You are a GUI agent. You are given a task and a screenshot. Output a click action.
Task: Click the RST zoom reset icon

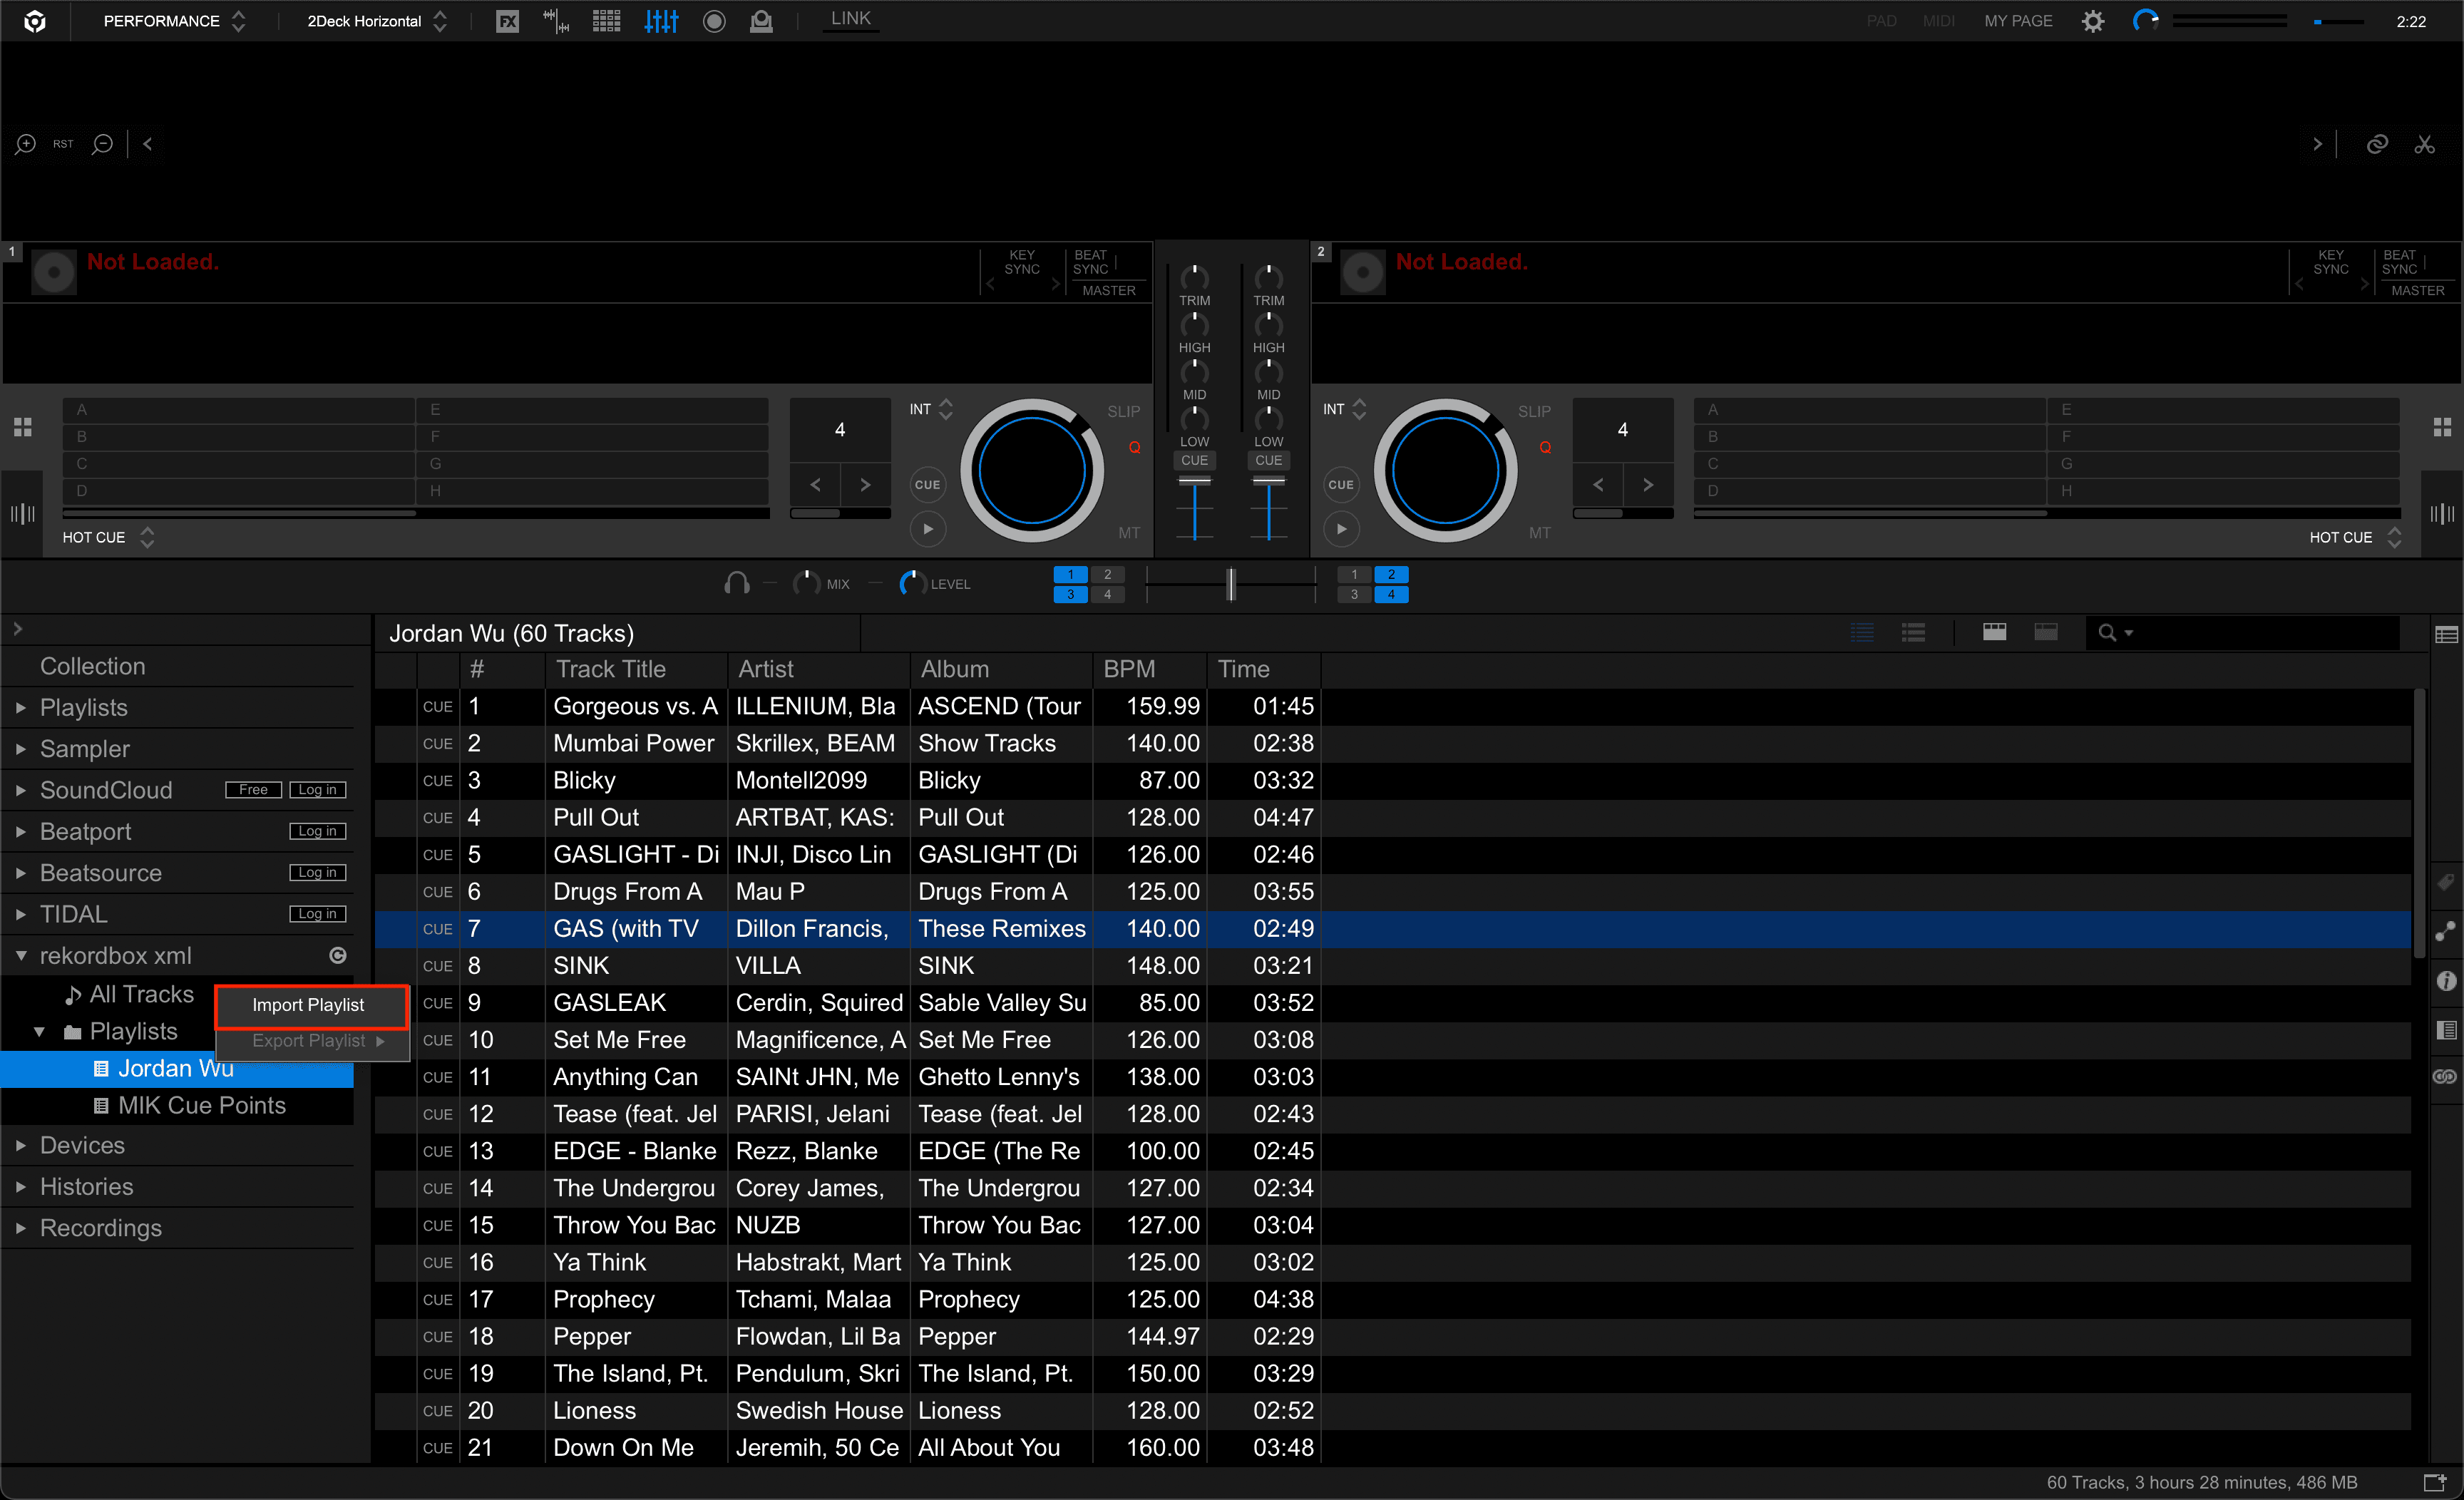click(x=63, y=144)
